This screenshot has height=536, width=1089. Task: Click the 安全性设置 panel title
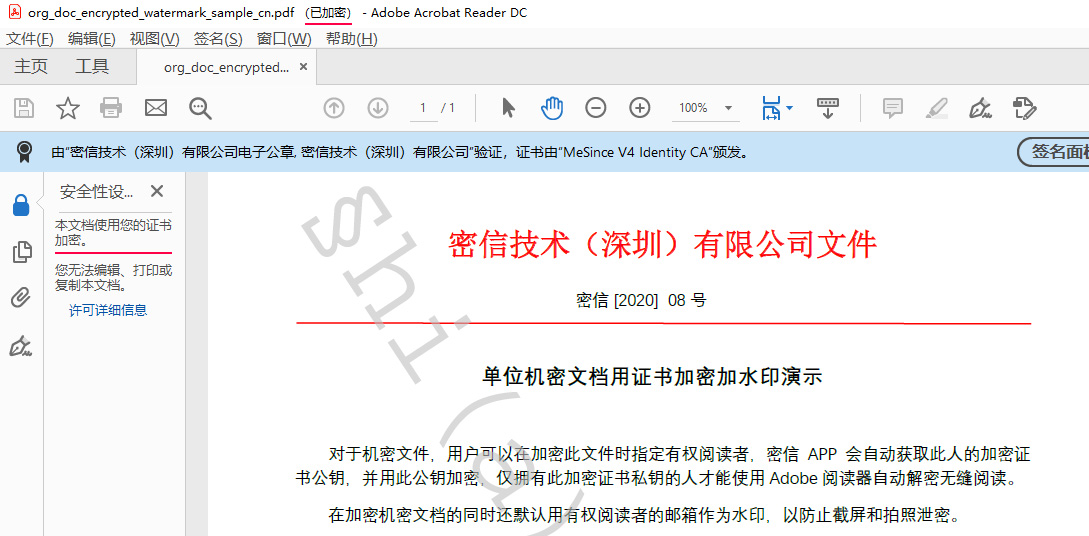click(97, 192)
